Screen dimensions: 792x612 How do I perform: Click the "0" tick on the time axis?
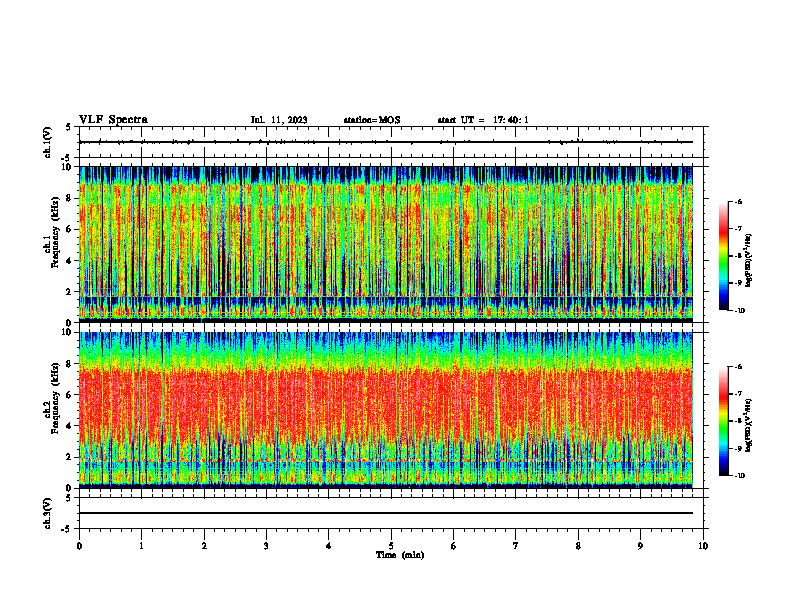click(x=79, y=546)
